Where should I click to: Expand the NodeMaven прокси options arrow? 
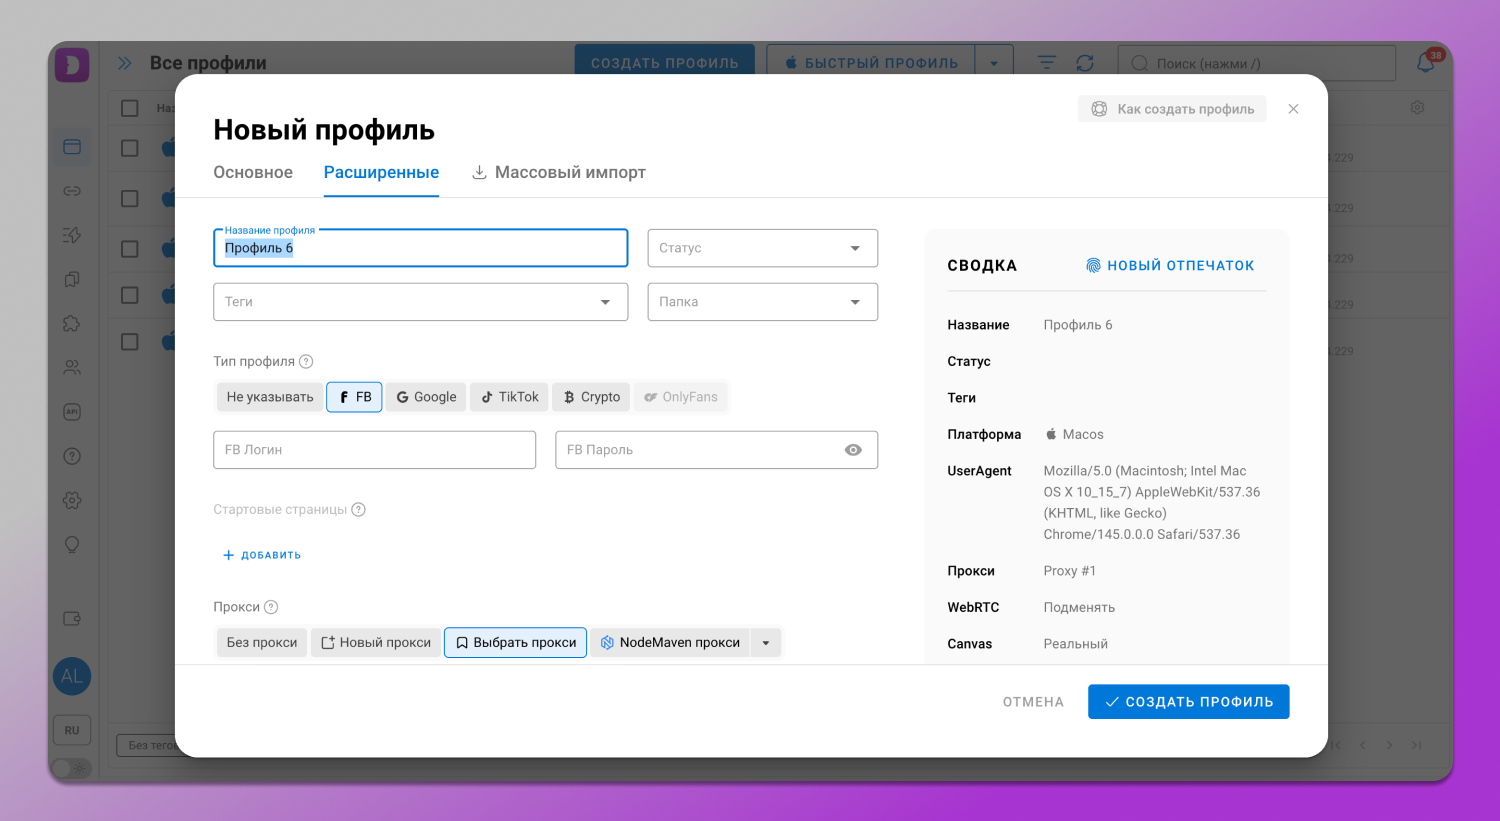point(765,642)
